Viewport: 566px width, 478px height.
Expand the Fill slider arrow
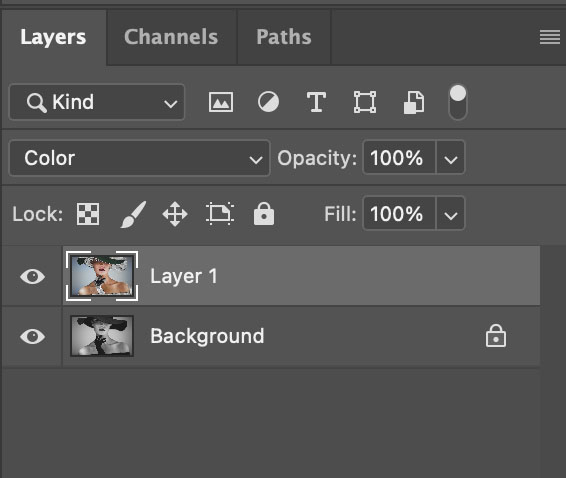pyautogui.click(x=450, y=214)
